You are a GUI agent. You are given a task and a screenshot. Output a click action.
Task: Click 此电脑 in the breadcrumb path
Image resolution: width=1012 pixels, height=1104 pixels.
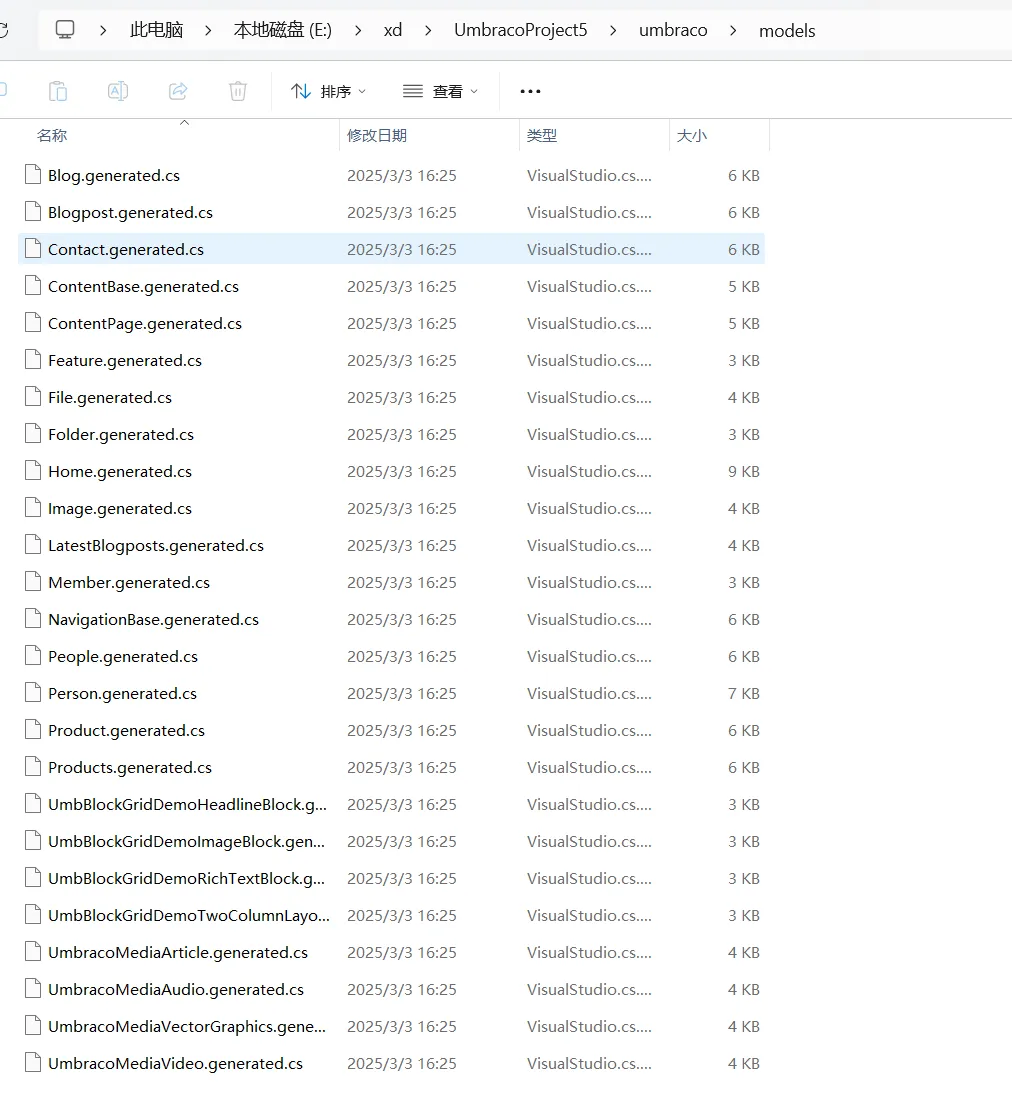coord(156,30)
